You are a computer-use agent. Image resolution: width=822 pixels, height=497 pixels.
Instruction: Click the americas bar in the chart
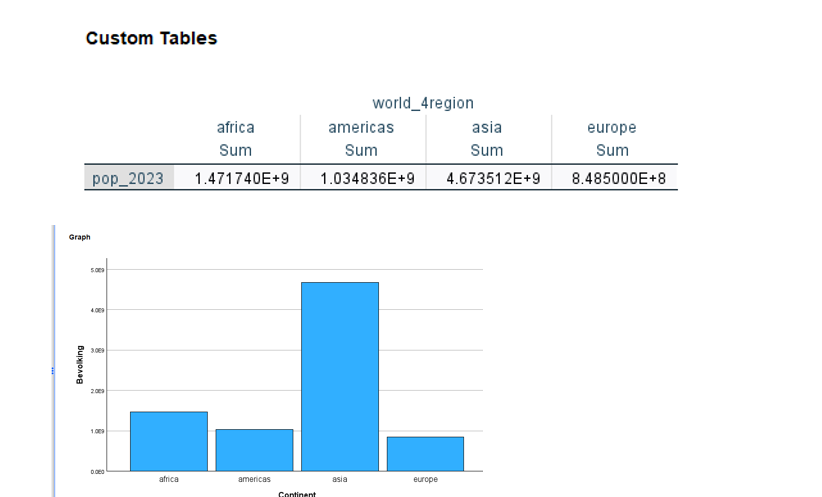pos(254,450)
